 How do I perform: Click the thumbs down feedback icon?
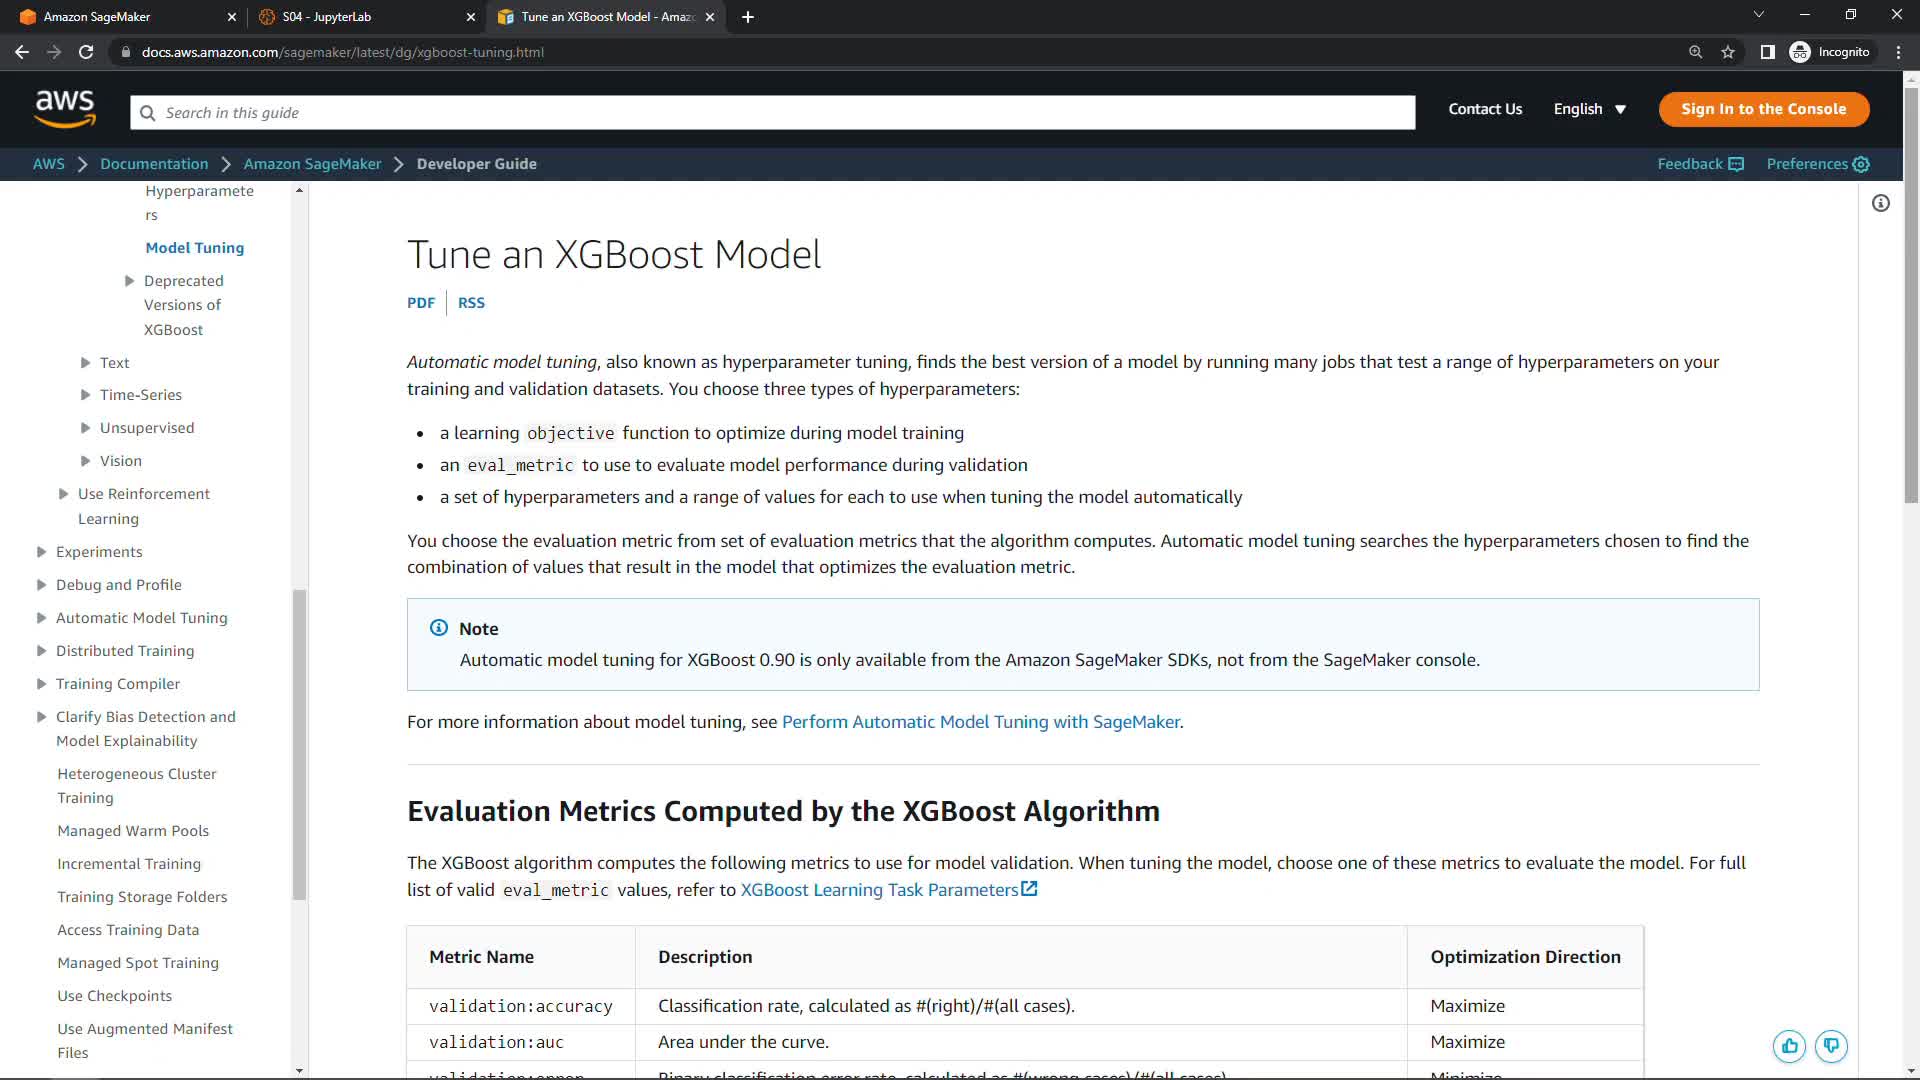pyautogui.click(x=1831, y=1046)
